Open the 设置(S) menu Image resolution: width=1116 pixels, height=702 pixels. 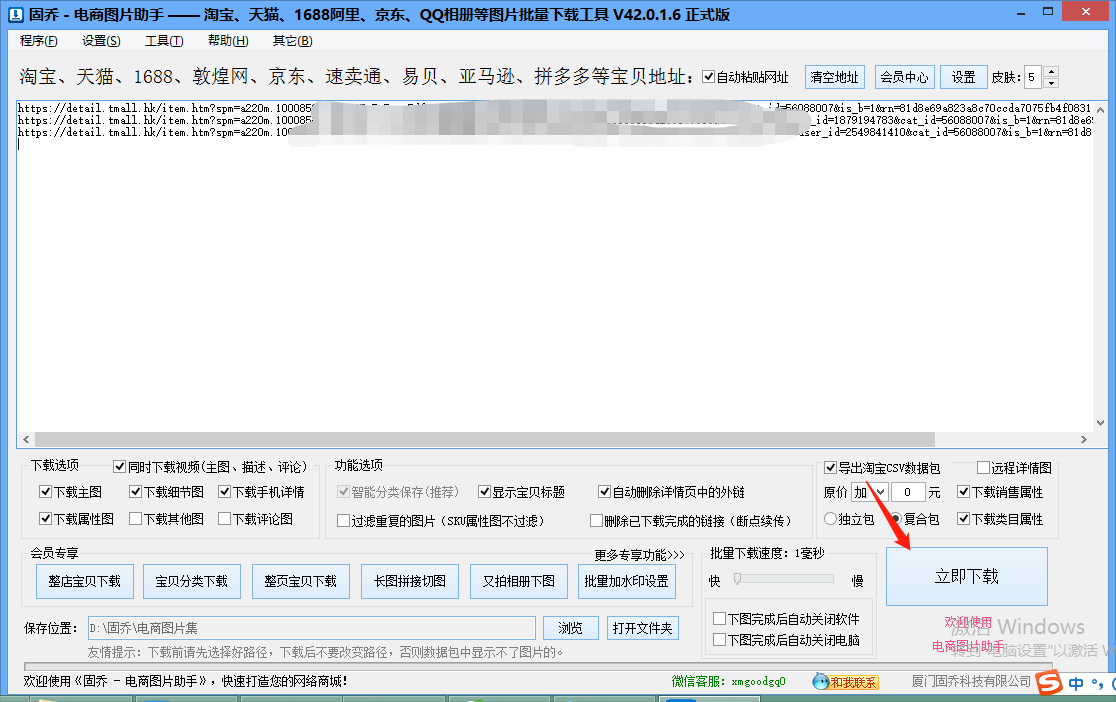[x=101, y=41]
